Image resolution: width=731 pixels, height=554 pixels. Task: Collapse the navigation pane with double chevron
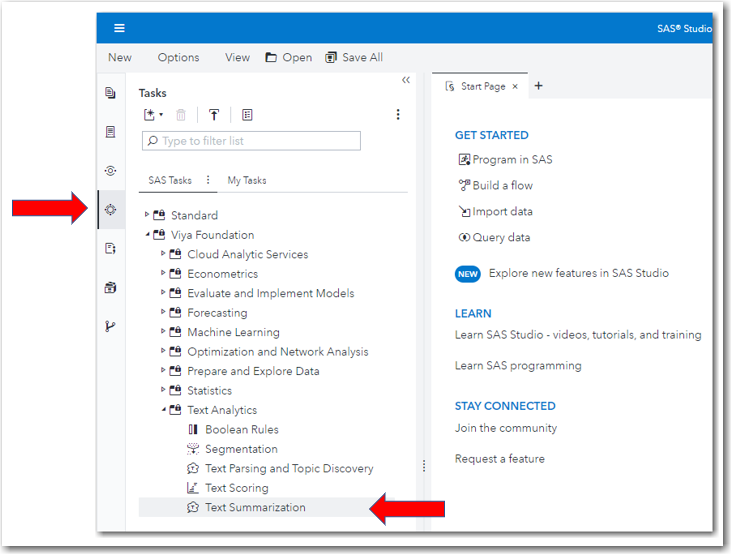406,80
